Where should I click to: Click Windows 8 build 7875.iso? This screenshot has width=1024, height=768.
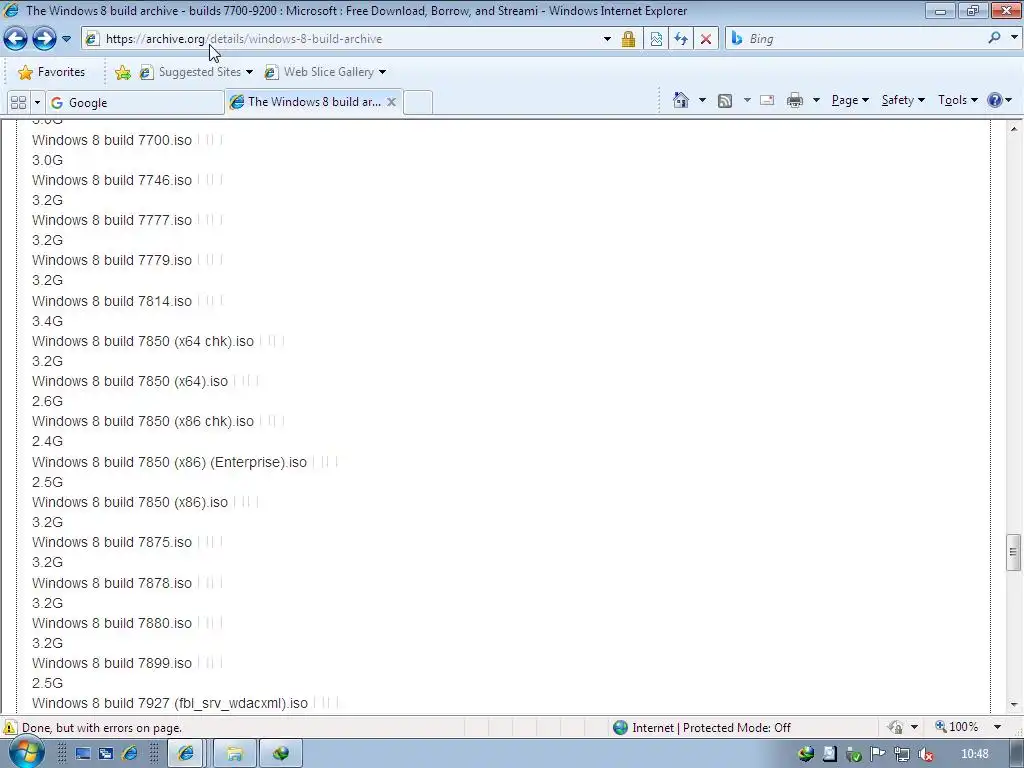tap(112, 542)
